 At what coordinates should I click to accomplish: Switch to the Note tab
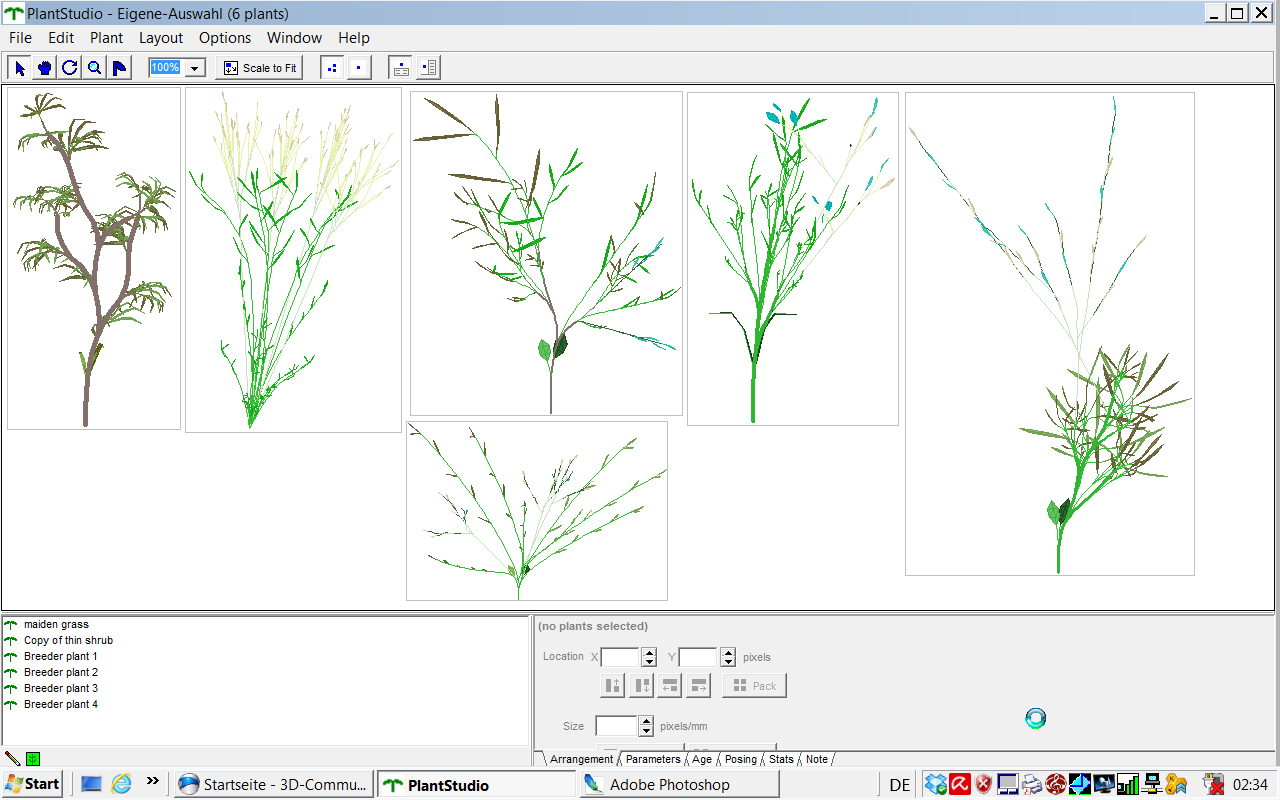click(x=817, y=759)
